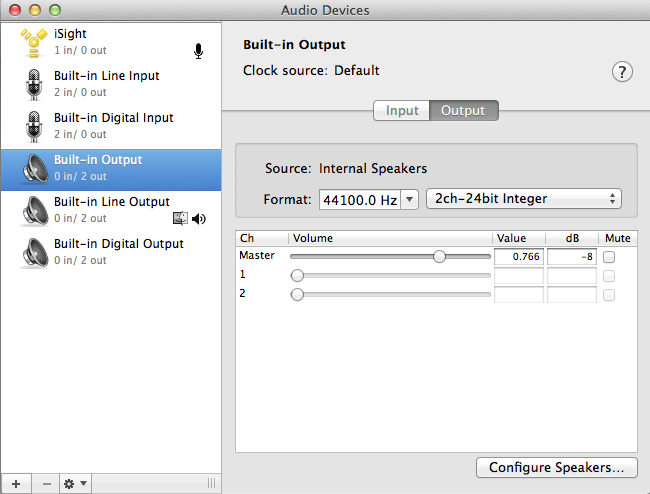Toggle the channel 1 Mute checkbox
Screen dimensions: 650x494
609,276
